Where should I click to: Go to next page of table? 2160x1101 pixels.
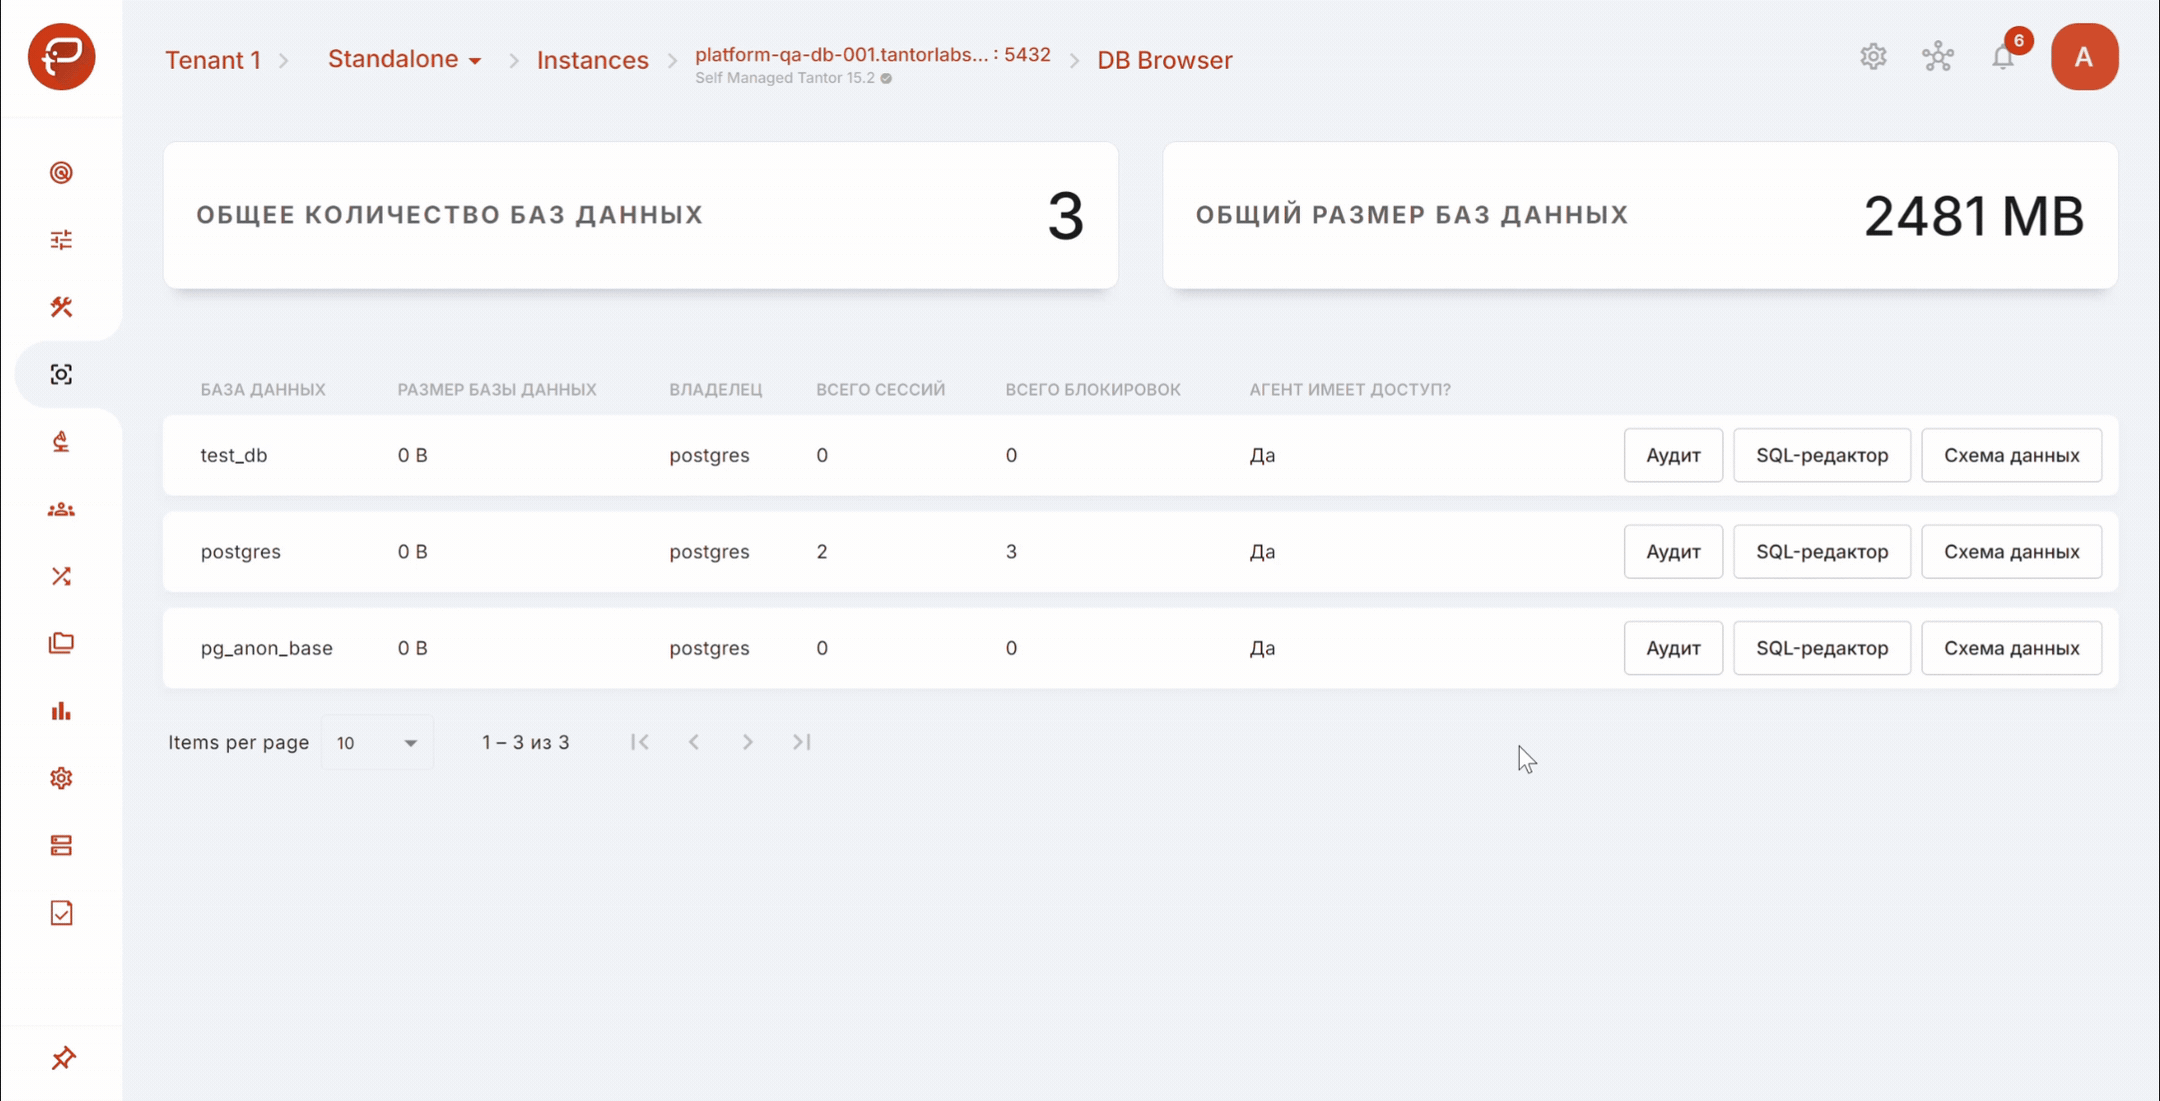tap(747, 742)
